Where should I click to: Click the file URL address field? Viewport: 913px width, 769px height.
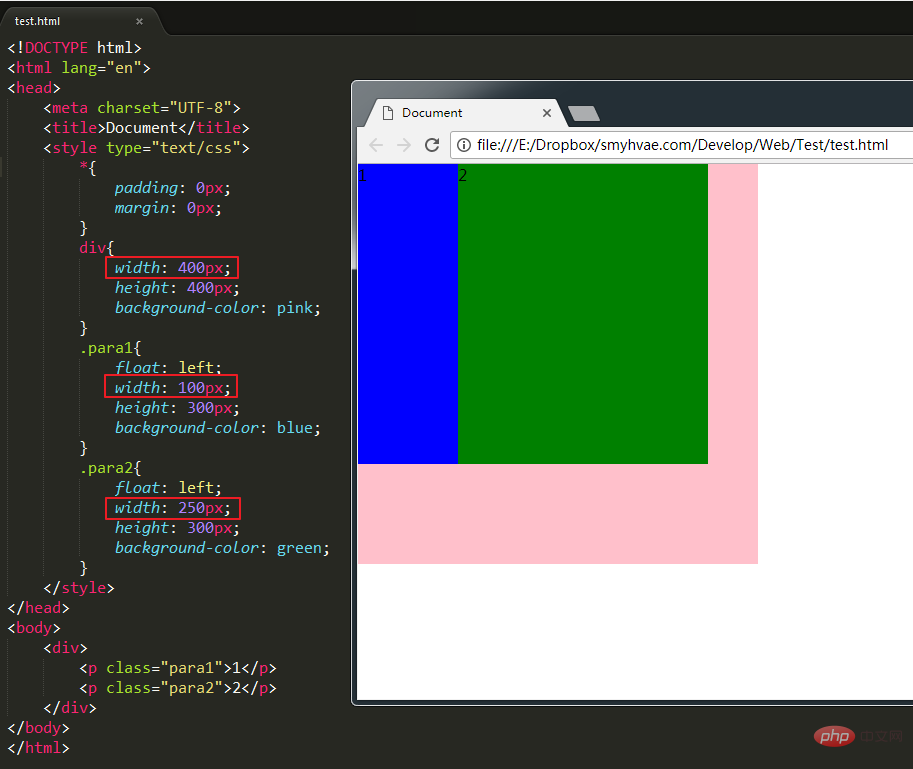click(682, 145)
